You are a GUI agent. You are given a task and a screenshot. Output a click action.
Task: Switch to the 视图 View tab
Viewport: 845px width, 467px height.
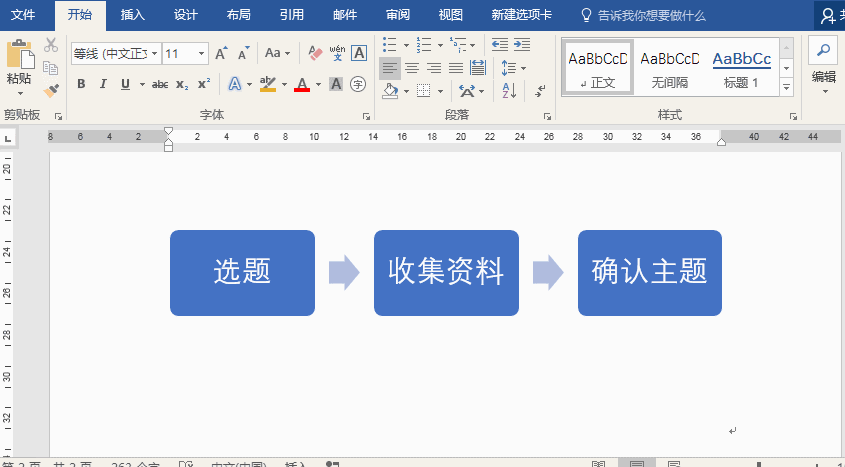click(451, 15)
